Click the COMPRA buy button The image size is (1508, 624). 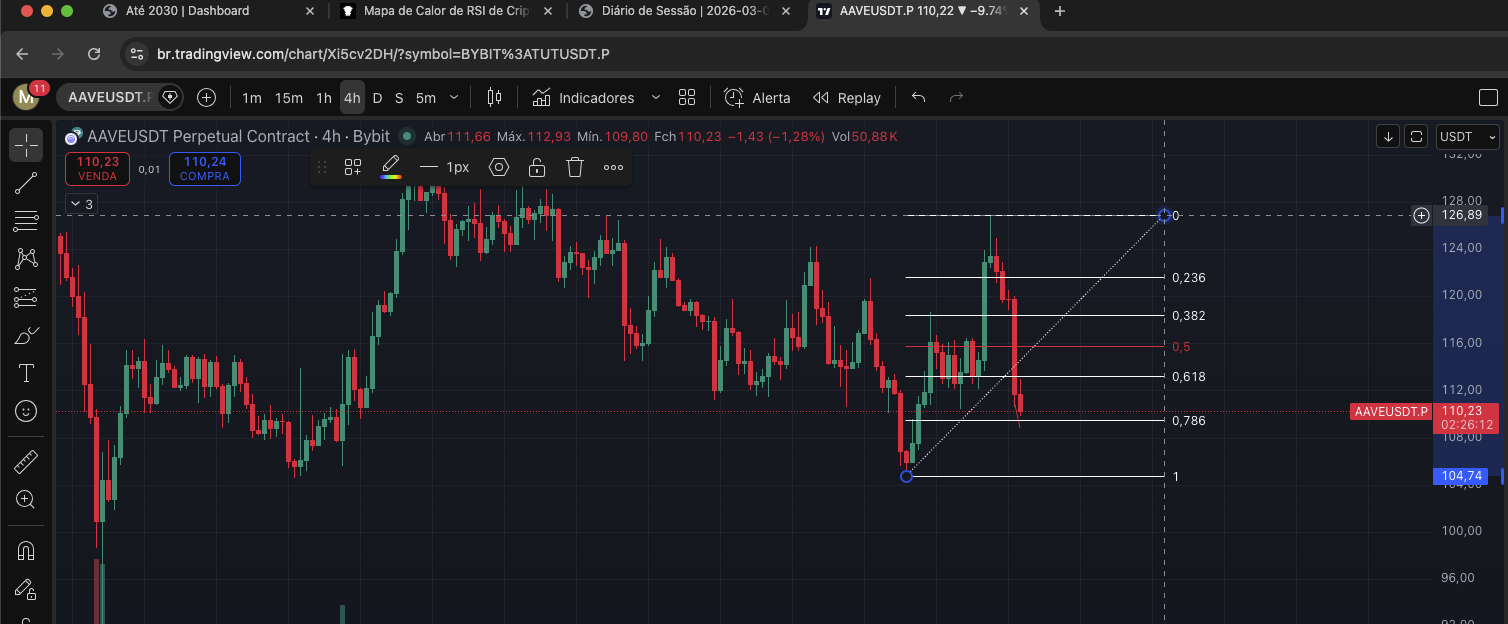(x=205, y=168)
